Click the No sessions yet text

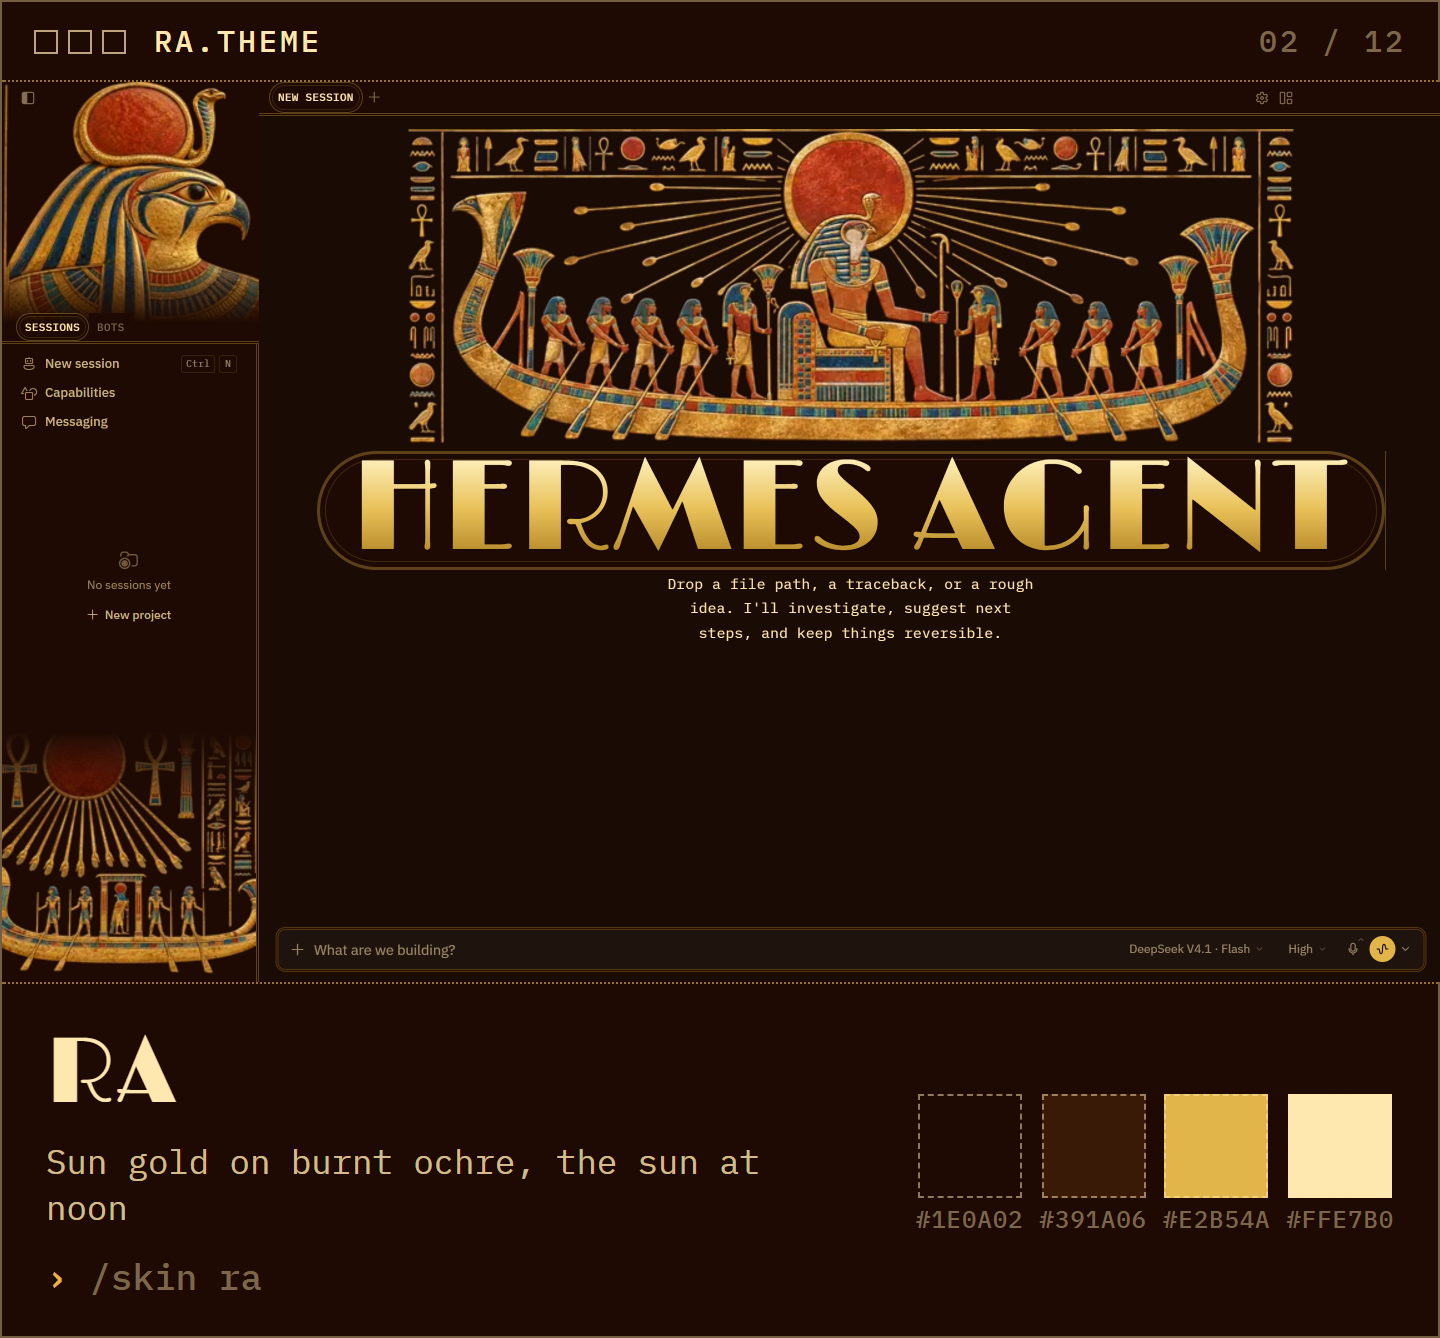129,585
